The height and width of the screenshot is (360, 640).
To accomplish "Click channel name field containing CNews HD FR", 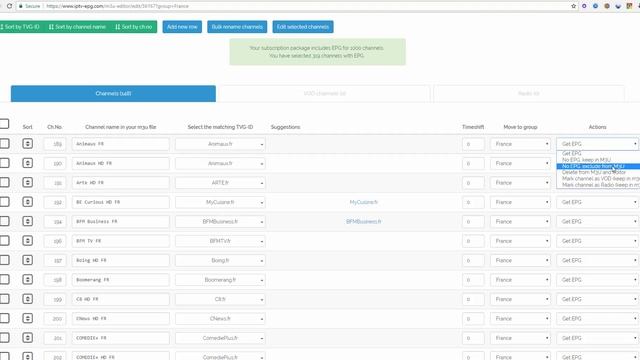I will (120, 319).
